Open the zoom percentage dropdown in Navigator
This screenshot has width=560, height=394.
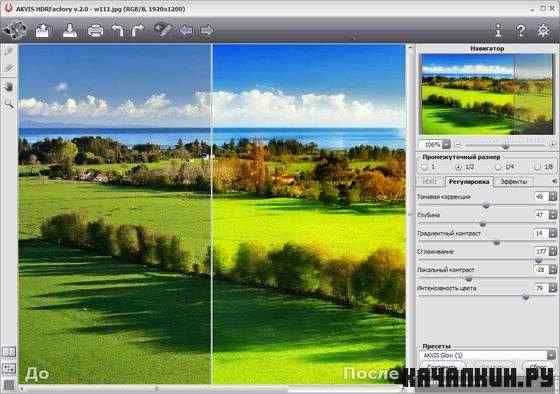(446, 145)
